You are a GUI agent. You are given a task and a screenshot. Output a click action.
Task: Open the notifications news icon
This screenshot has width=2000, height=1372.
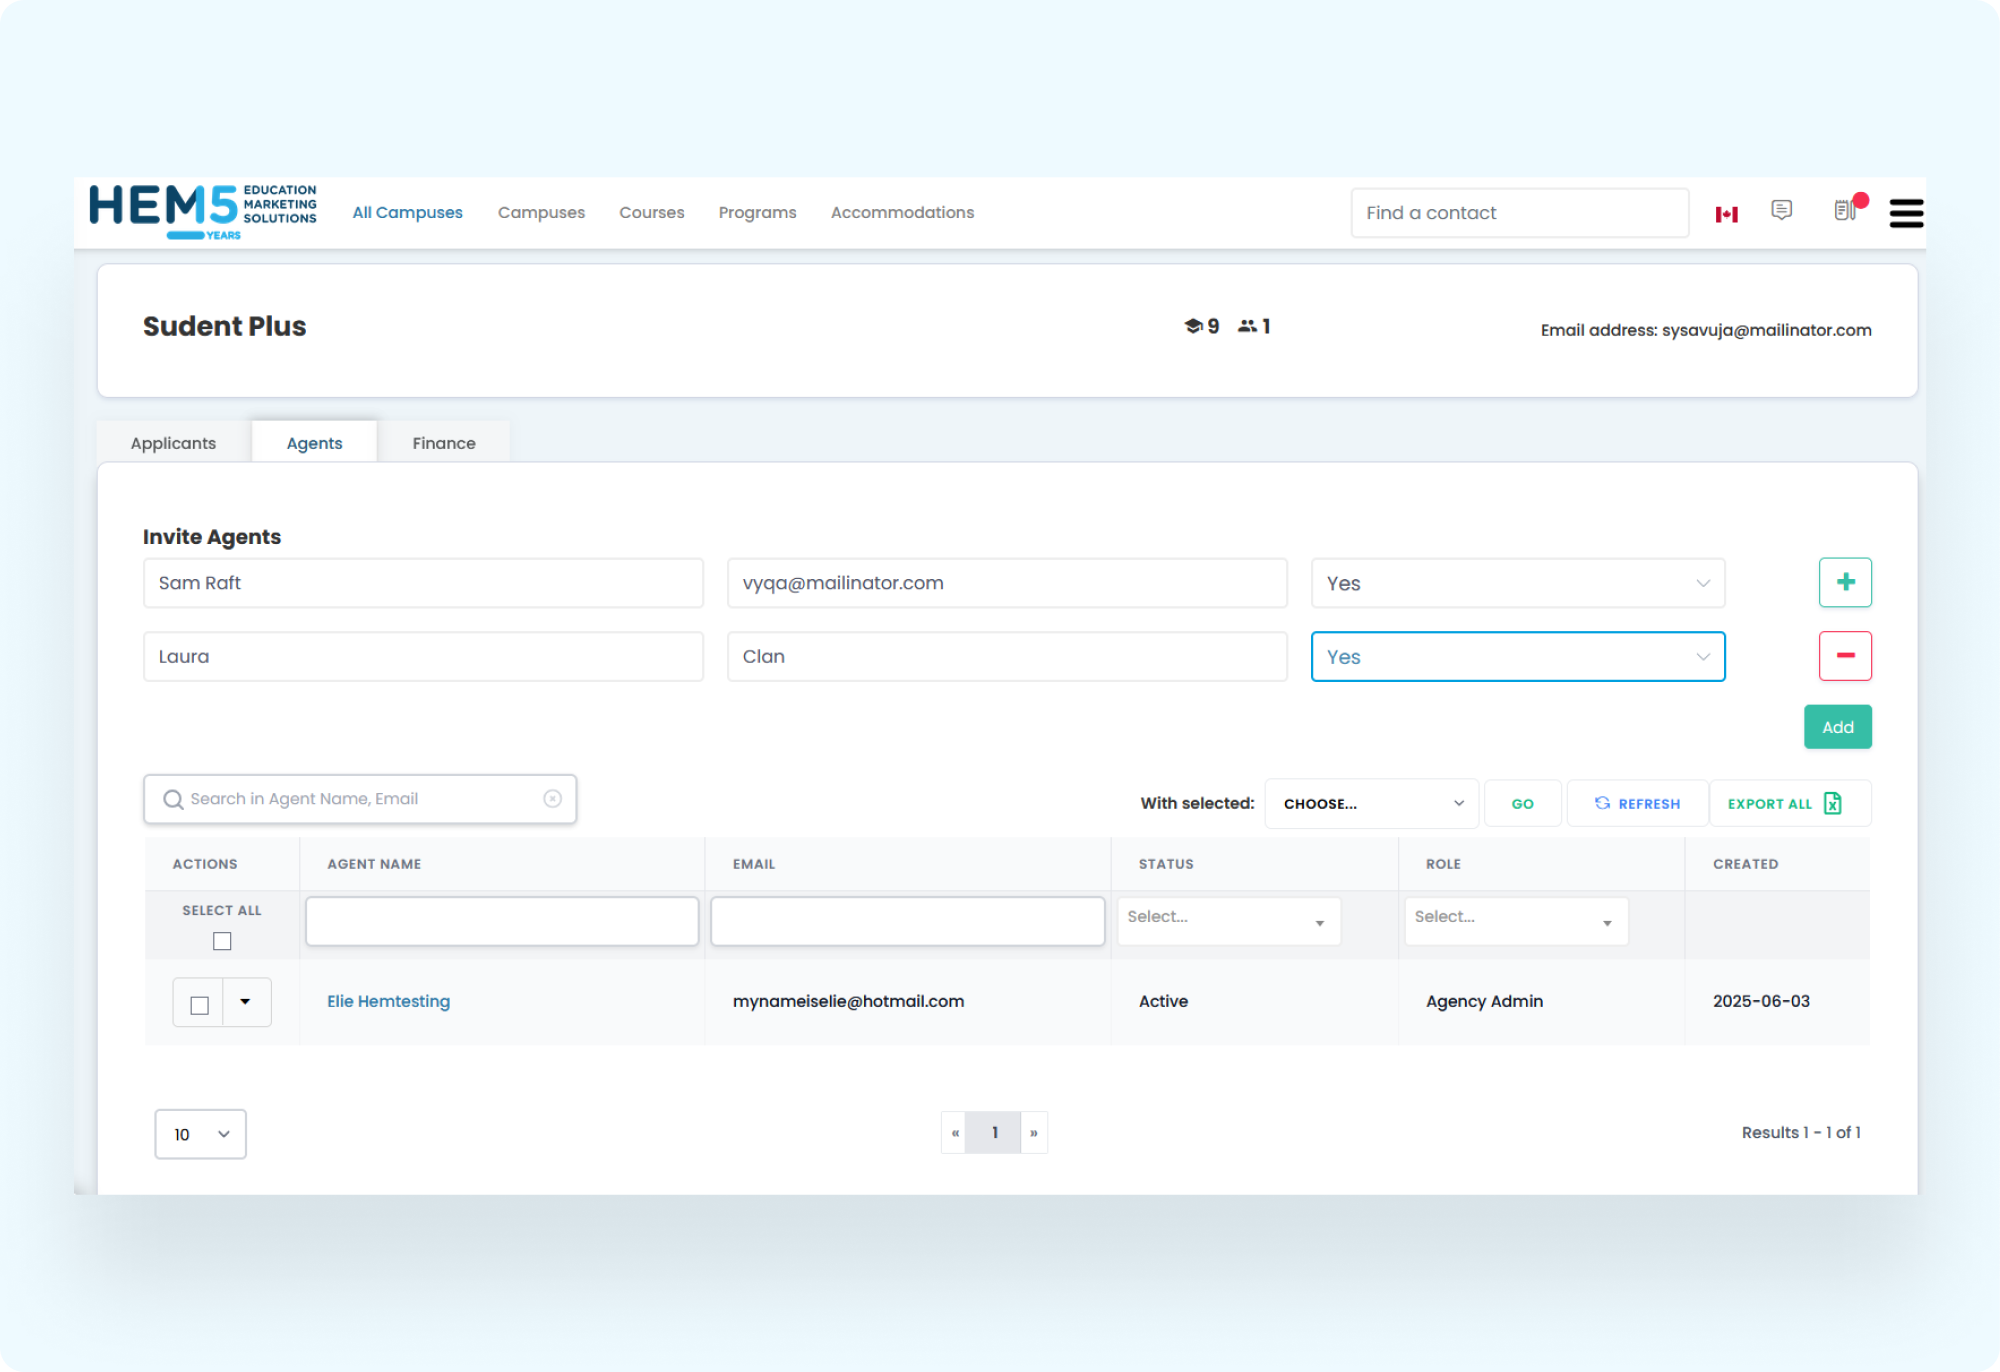coord(1844,211)
